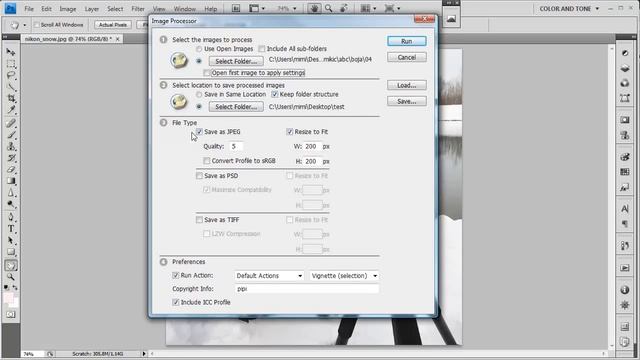Click the foreground color swatch
The height and width of the screenshot is (360, 640).
(8, 298)
